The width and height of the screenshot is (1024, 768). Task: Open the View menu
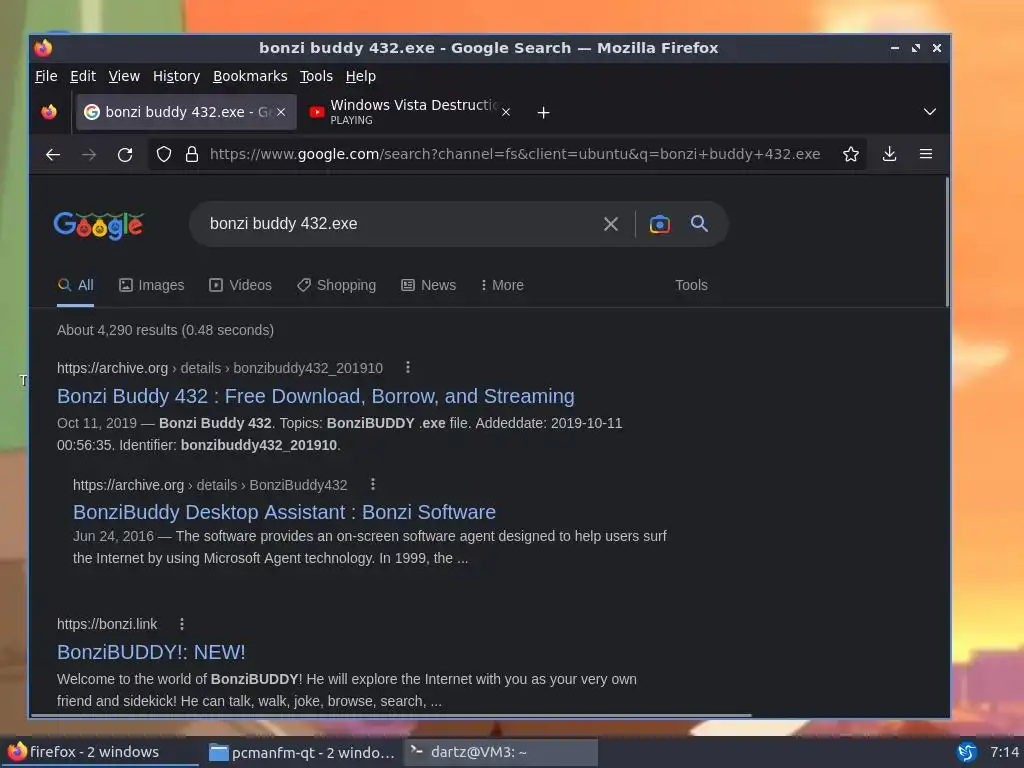(x=124, y=76)
